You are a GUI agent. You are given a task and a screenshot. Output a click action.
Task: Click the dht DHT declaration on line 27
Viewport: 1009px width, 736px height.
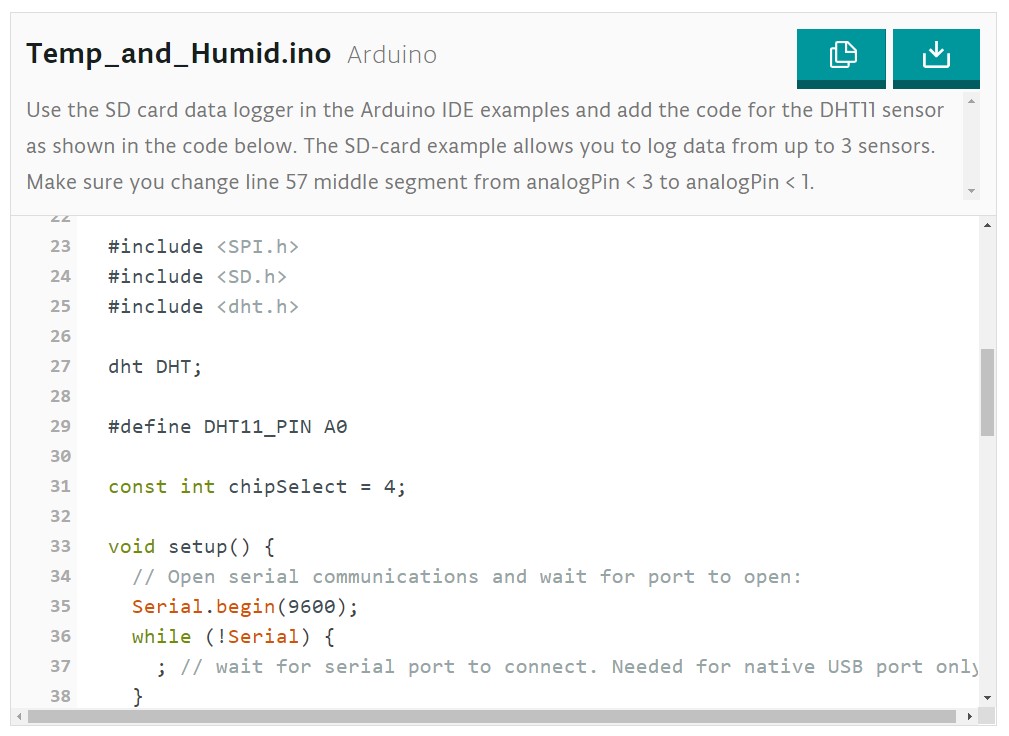click(152, 366)
